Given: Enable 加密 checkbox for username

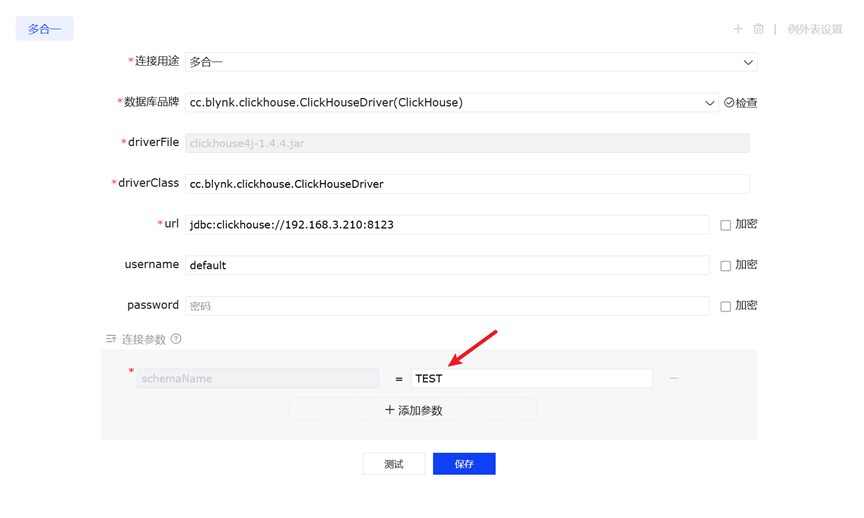Looking at the screenshot, I should coord(726,266).
